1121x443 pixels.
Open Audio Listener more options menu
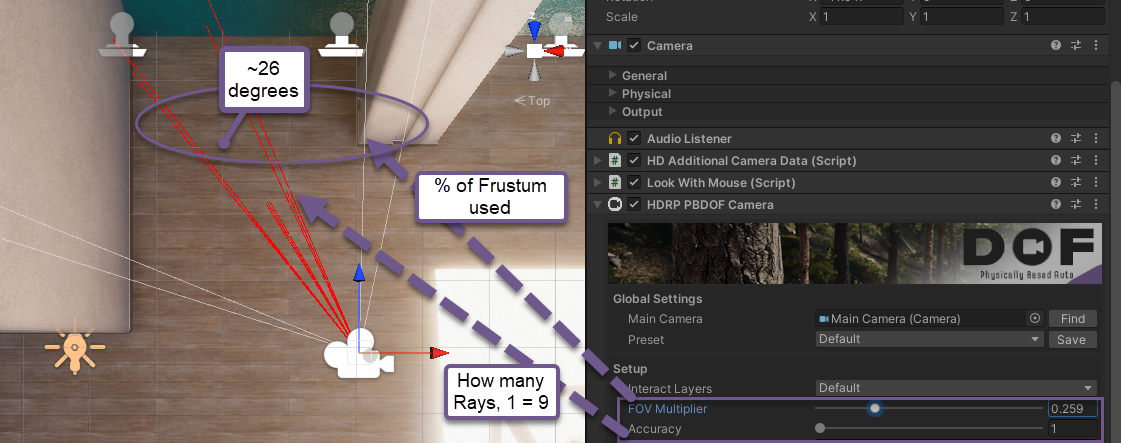point(1097,139)
